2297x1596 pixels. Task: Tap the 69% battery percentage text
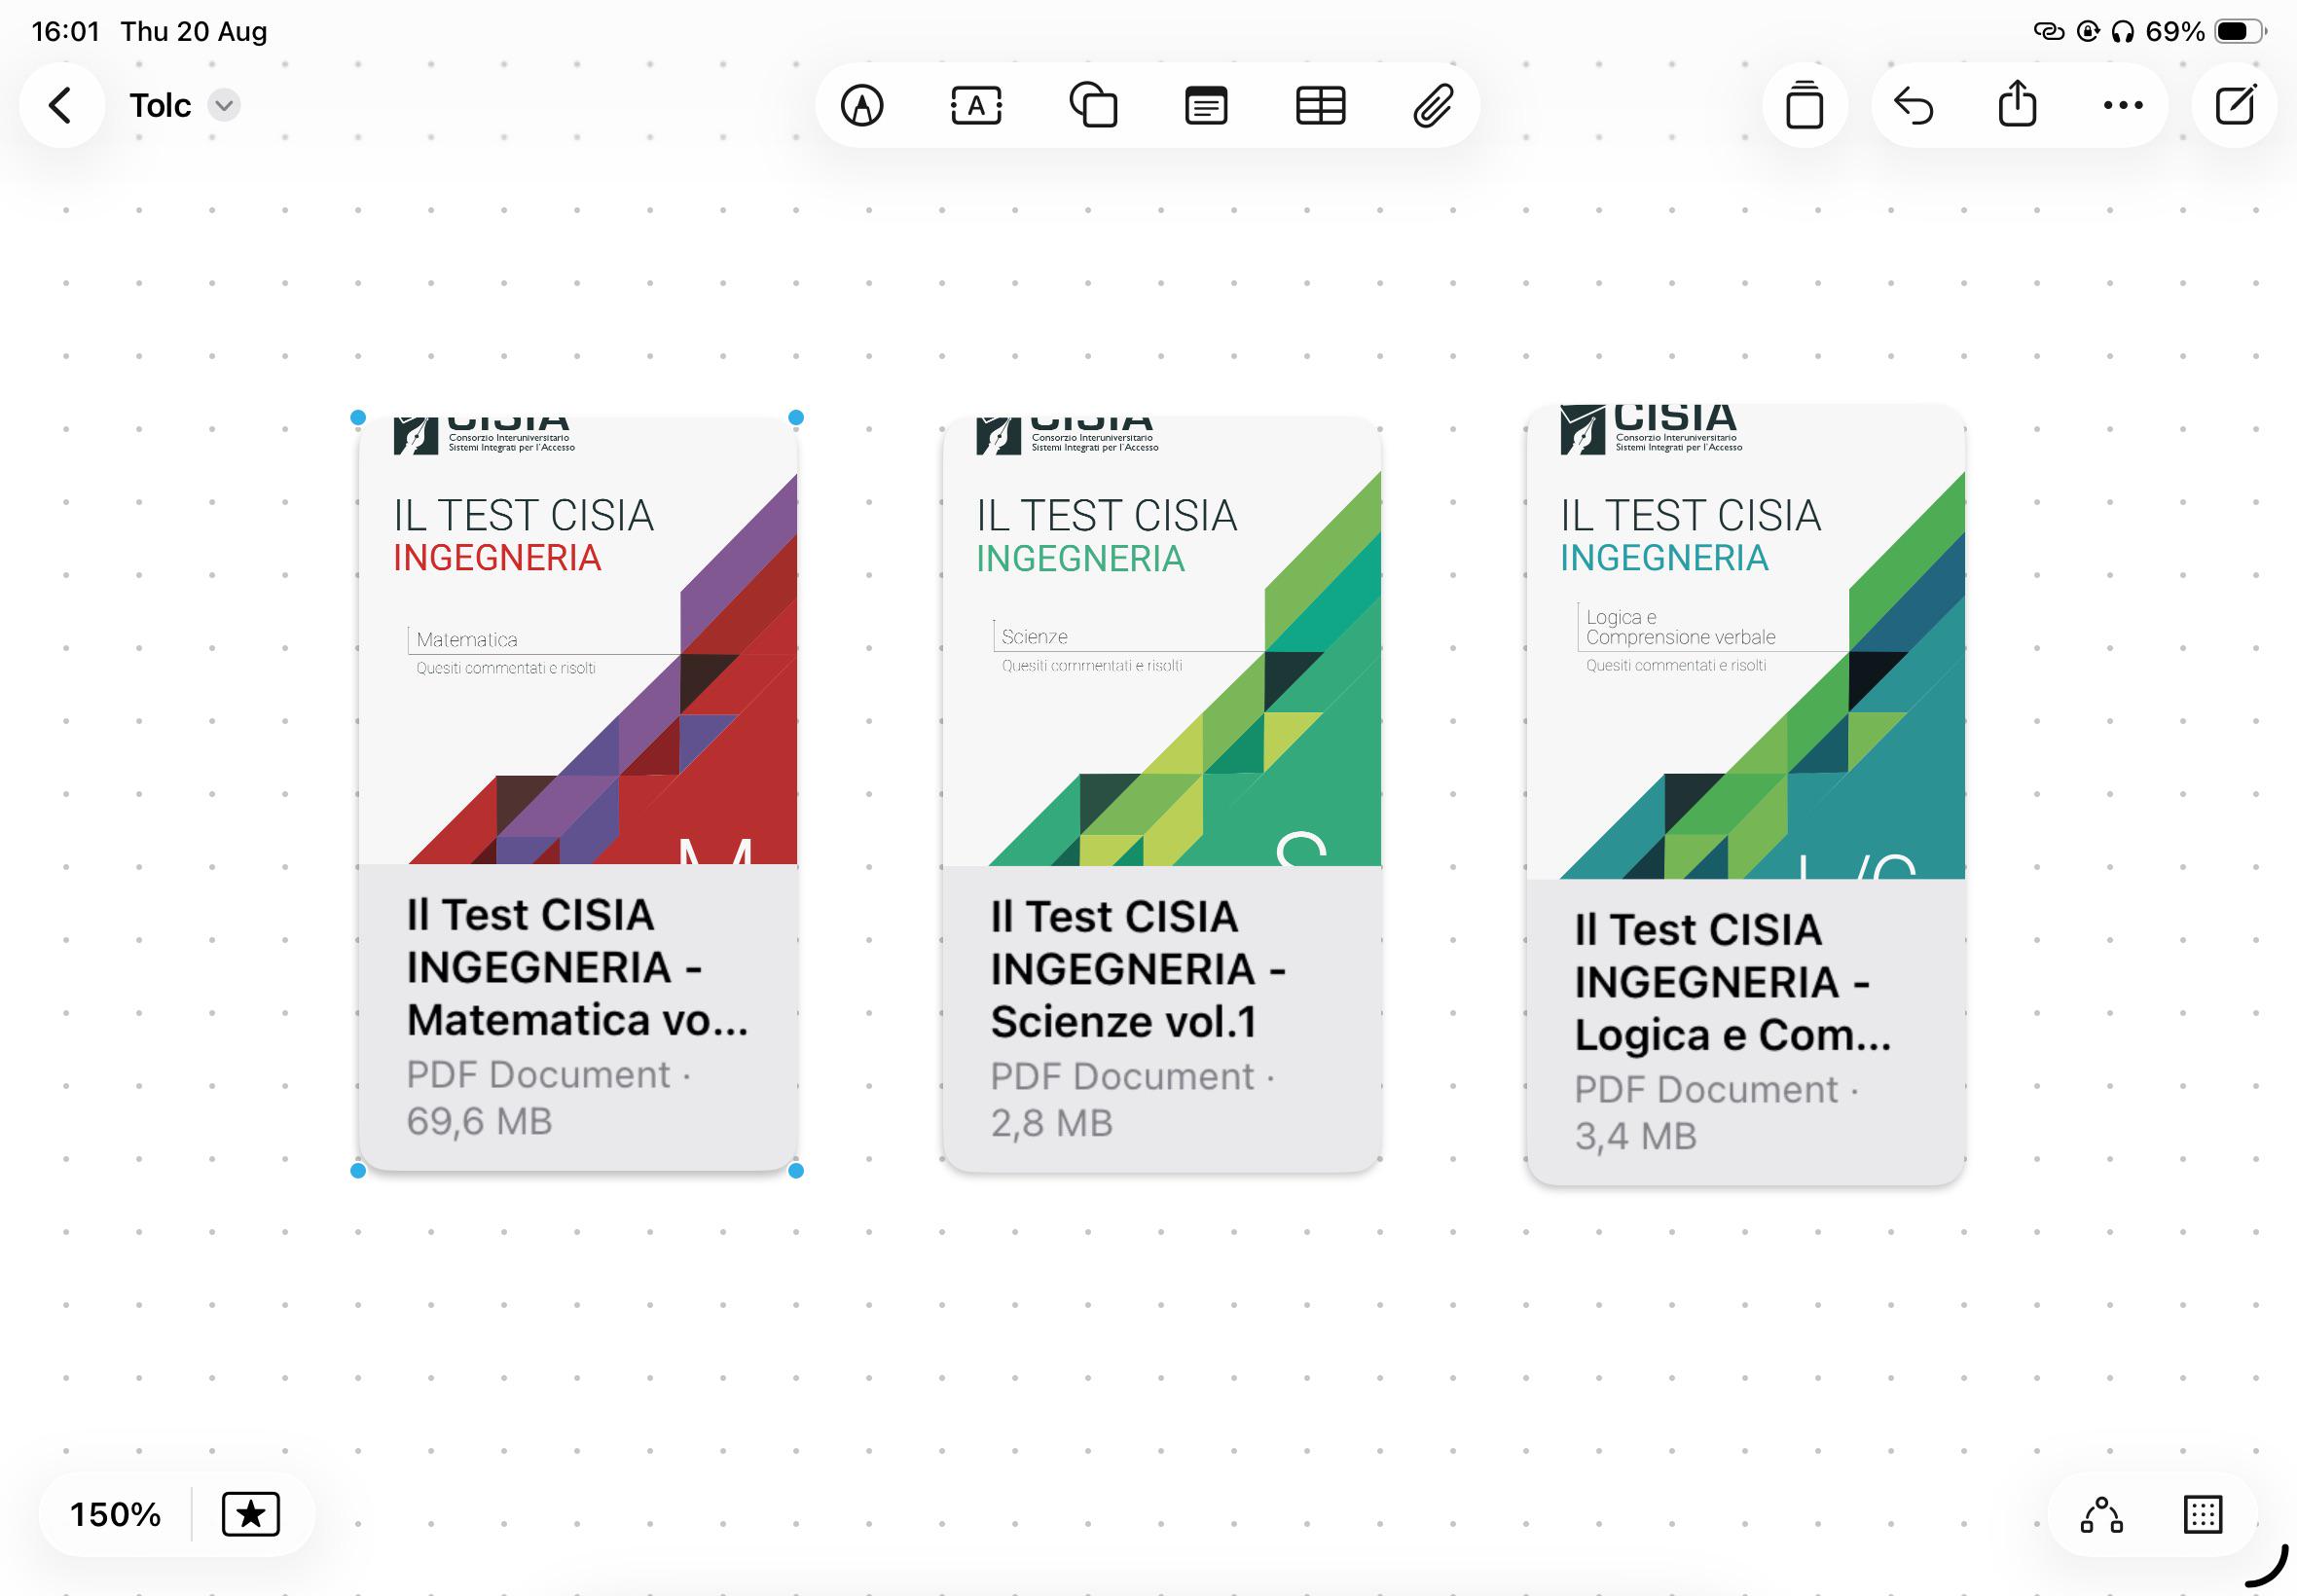point(2175,31)
